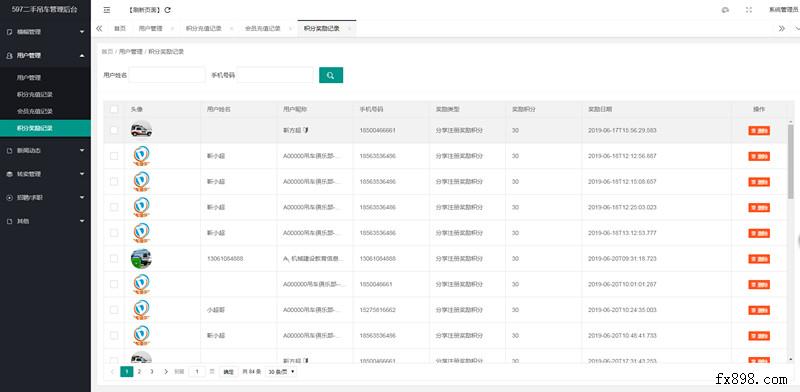The image size is (800, 392).
Task: Open the 系统管理员 account menu
Action: pyautogui.click(x=784, y=10)
